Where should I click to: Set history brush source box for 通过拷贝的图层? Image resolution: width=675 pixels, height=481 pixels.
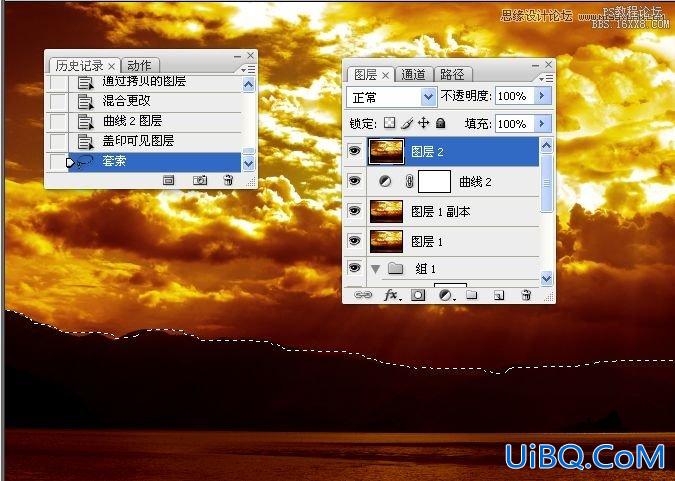[58, 83]
